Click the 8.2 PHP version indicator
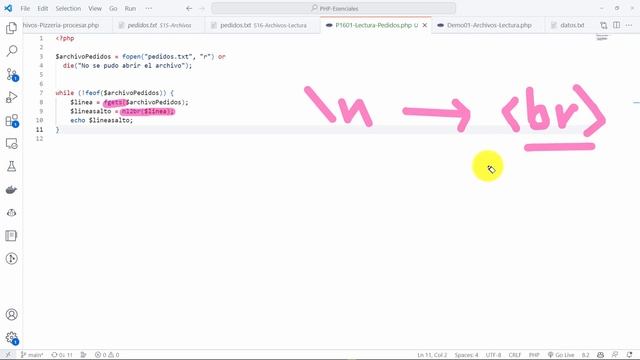 (x=585, y=355)
